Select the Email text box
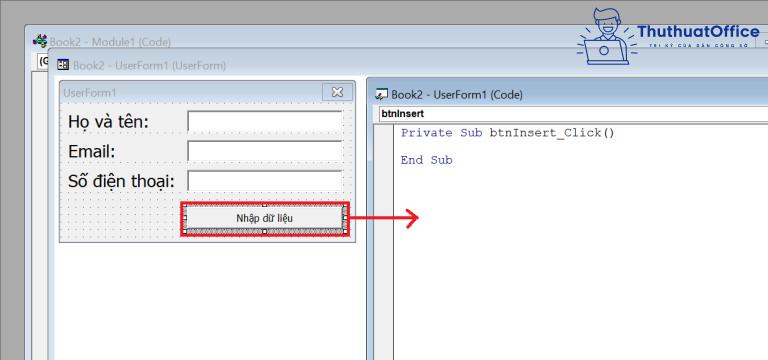The image size is (768, 360). [x=264, y=151]
